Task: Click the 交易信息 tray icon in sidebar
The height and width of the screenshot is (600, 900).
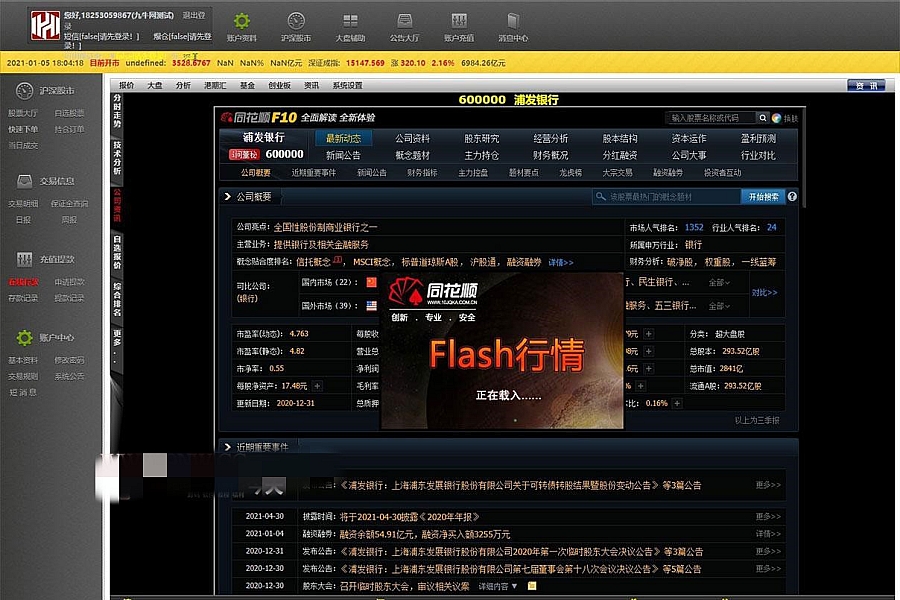Action: click(25, 181)
